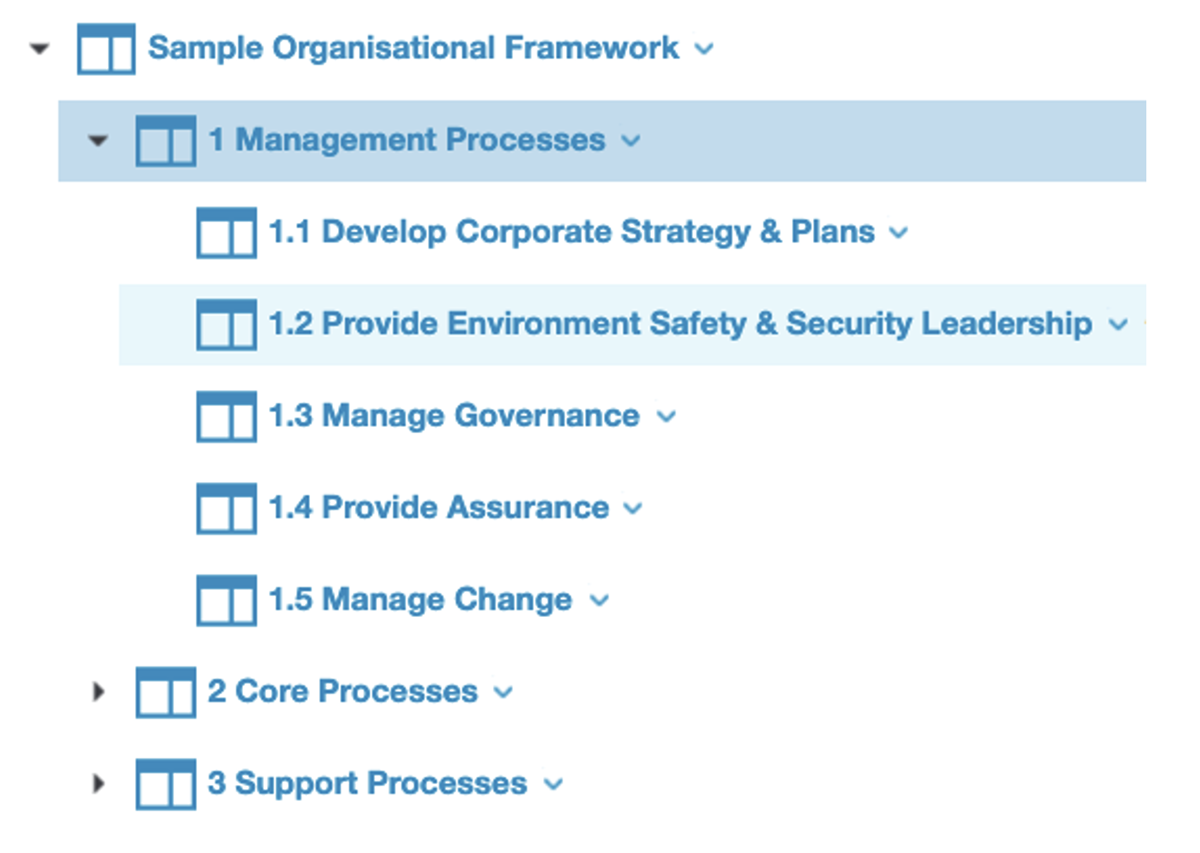Open the diagram icon for 1.5 Manage Change
The image size is (1200, 853).
point(225,600)
